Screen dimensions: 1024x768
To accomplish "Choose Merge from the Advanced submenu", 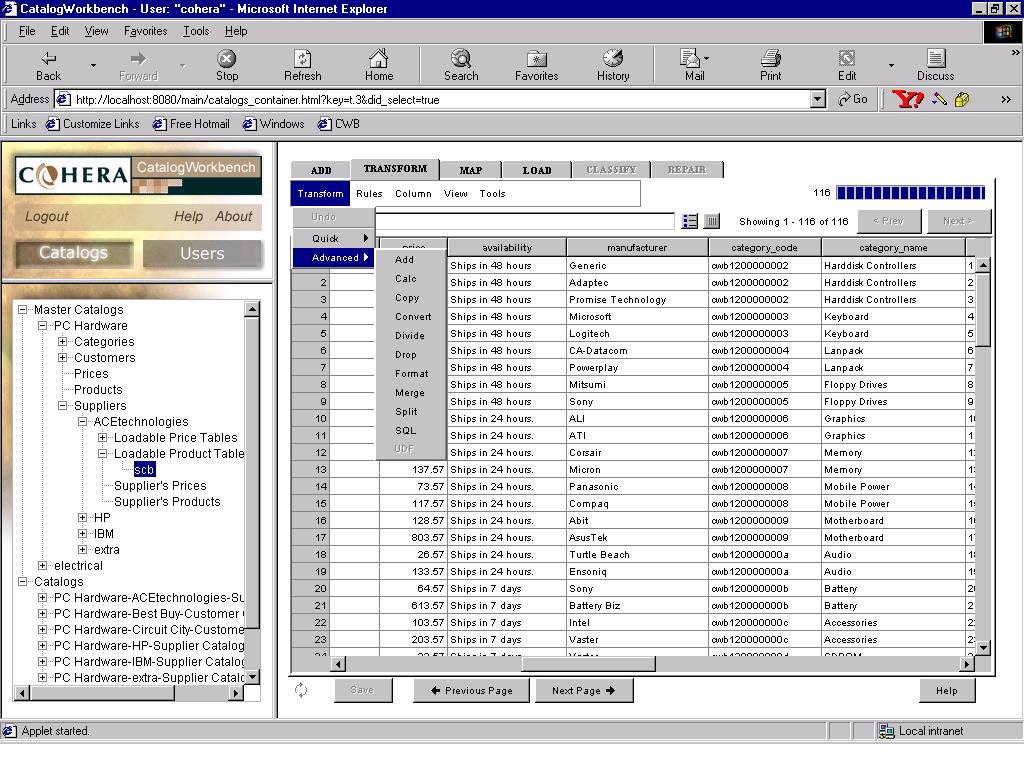I will pyautogui.click(x=409, y=393).
